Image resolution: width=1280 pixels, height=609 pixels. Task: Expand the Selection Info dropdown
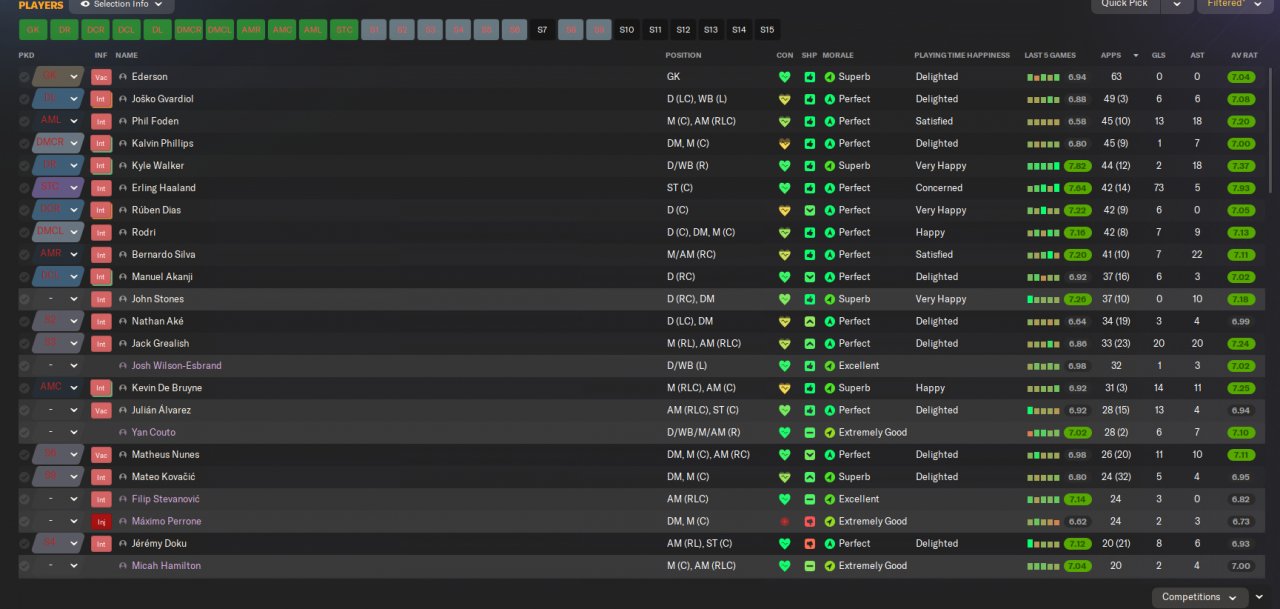[x=158, y=4]
